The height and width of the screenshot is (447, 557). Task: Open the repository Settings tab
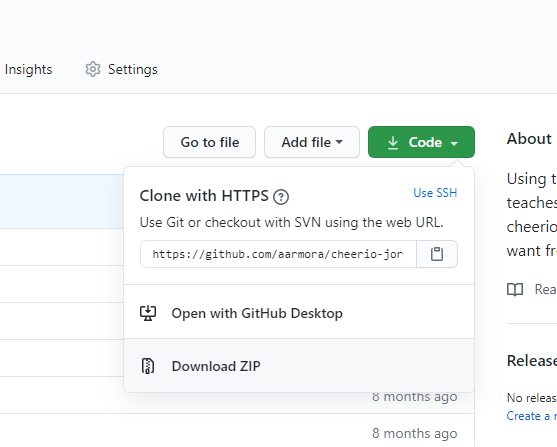pos(121,69)
